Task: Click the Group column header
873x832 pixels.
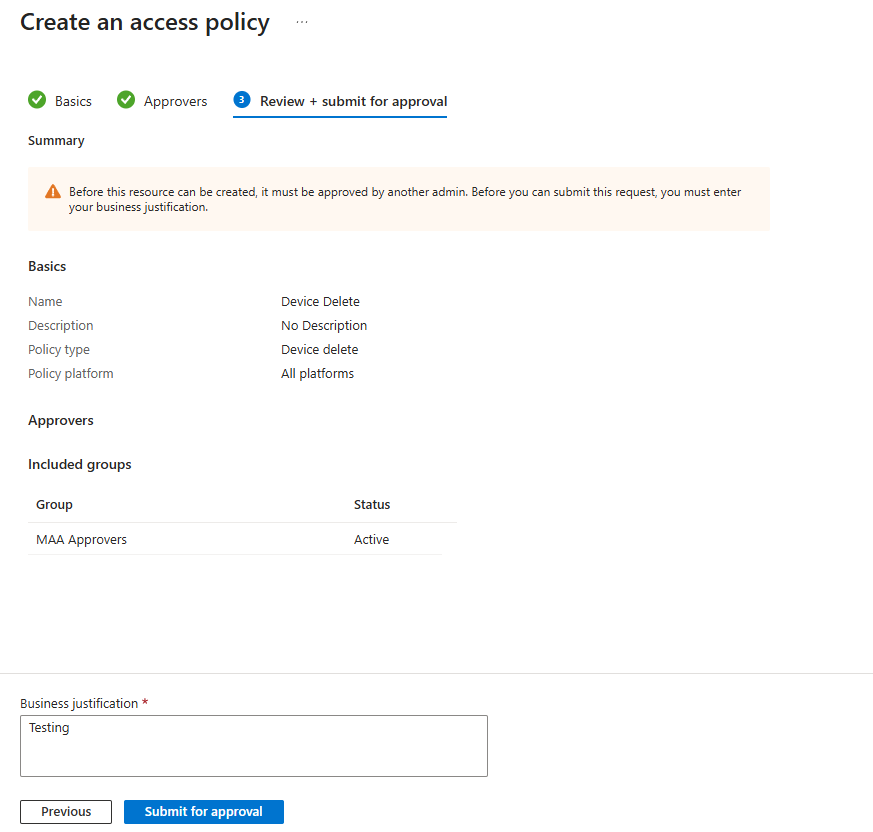Action: (55, 505)
